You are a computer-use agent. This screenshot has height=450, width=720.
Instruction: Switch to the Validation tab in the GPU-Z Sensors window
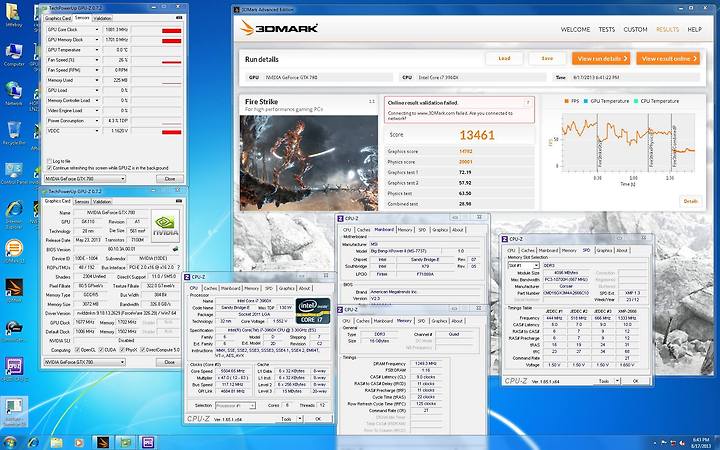pyautogui.click(x=102, y=18)
